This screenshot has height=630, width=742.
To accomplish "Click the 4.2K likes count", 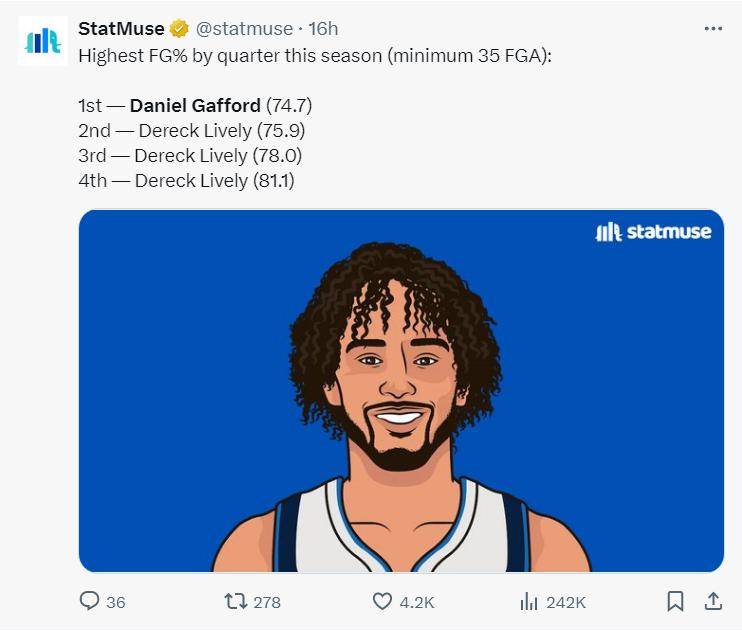I will 417,602.
